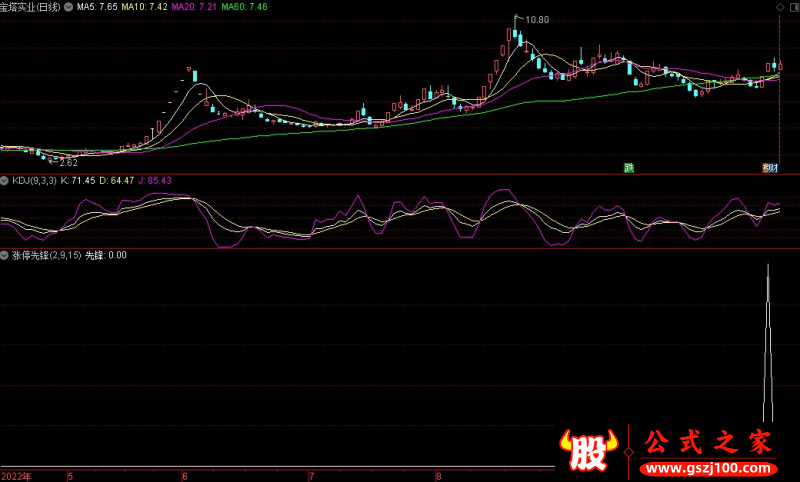Image resolution: width=800 pixels, height=482 pixels.
Task: Open dropdown next to 宝塔实业(日线) title
Action: pos(67,6)
